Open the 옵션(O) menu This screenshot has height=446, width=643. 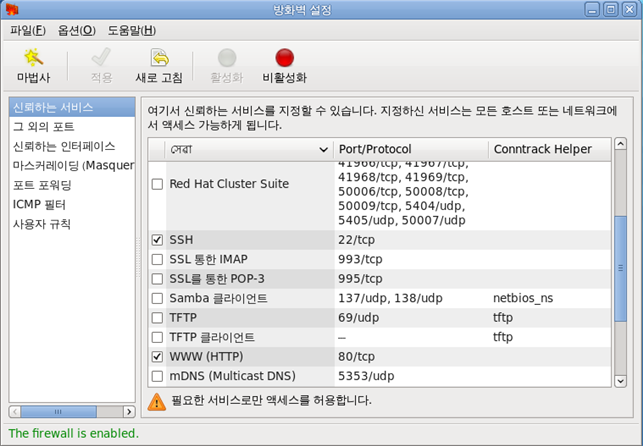click(x=77, y=30)
